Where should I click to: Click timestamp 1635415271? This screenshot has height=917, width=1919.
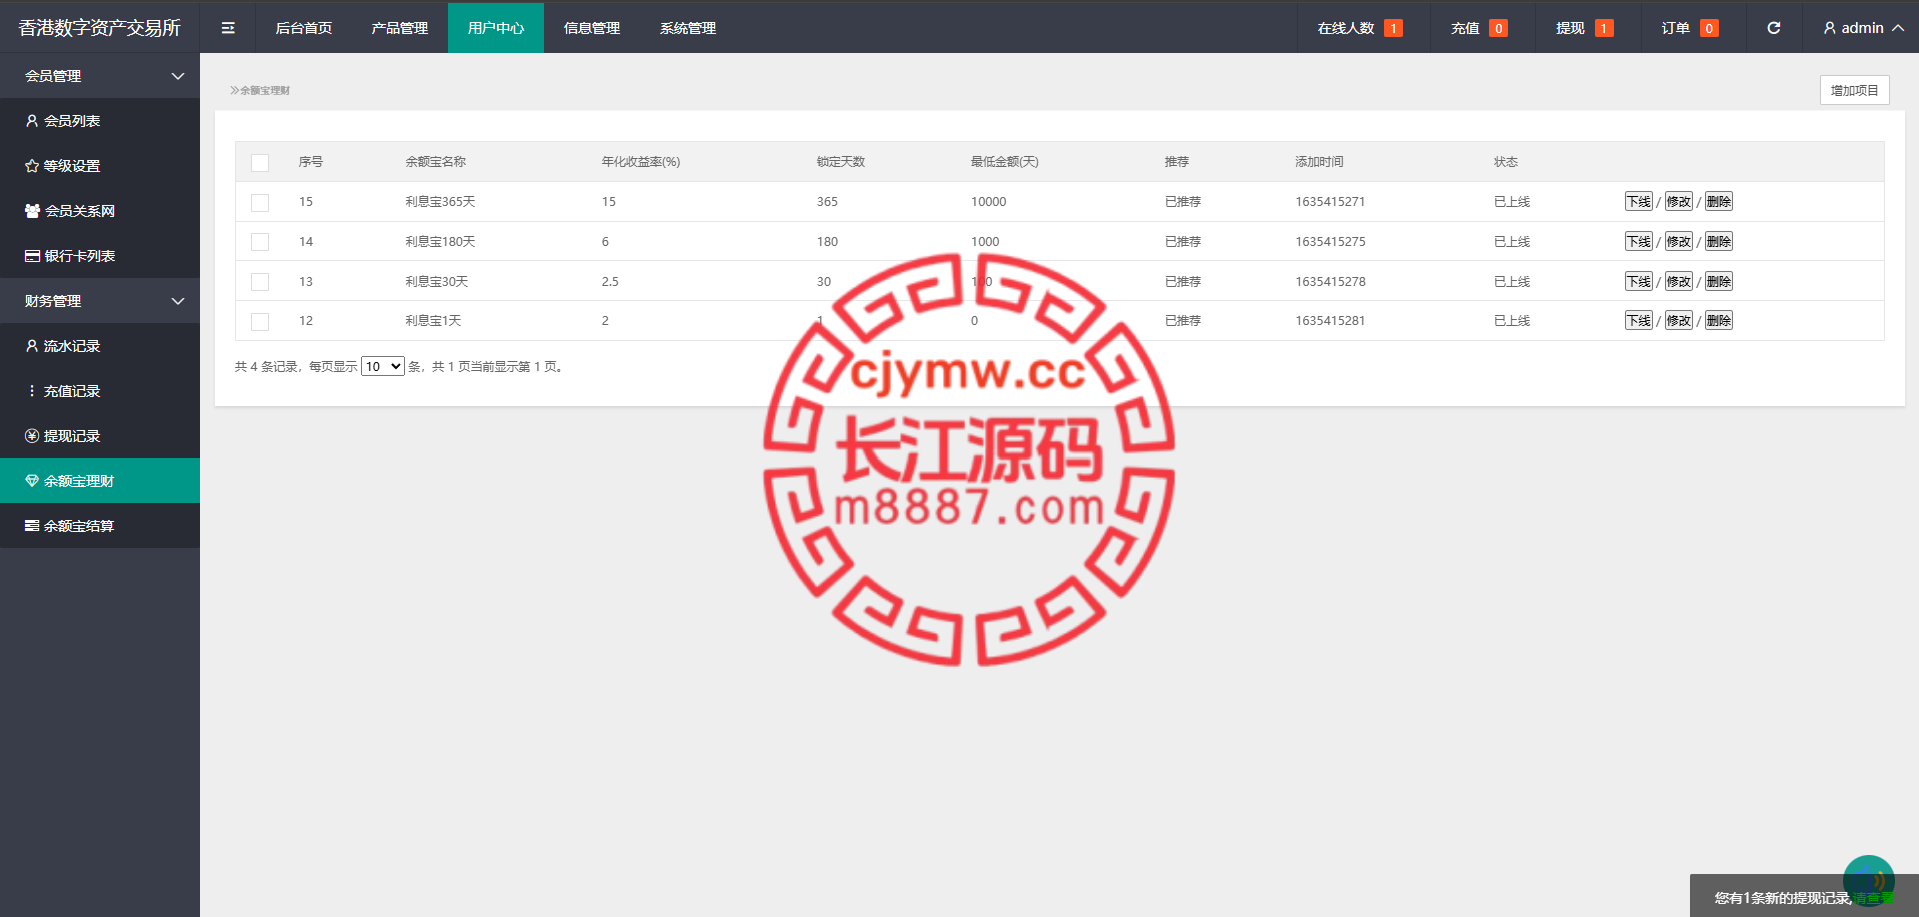[x=1330, y=201]
